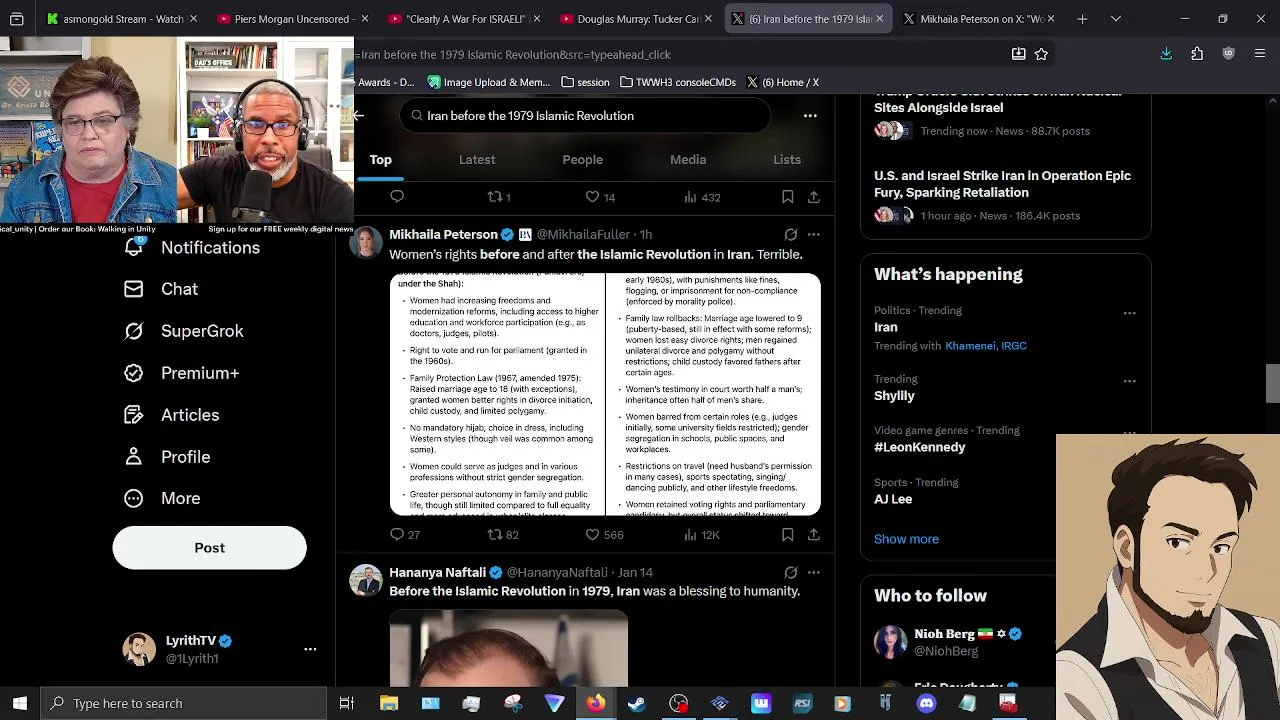This screenshot has width=1280, height=720.
Task: Open Firefox downloads panel
Action: pos(1166,54)
